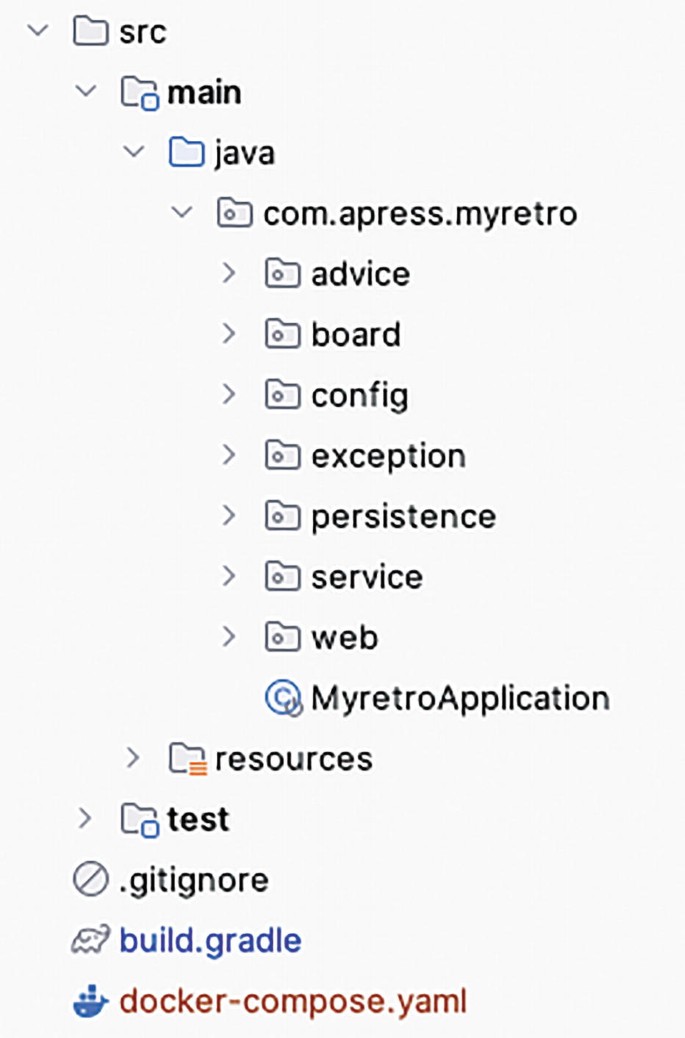Viewport: 685px width, 1038px height.
Task: Click the Gradle elephant icon beside build.gradle
Action: [x=91, y=939]
